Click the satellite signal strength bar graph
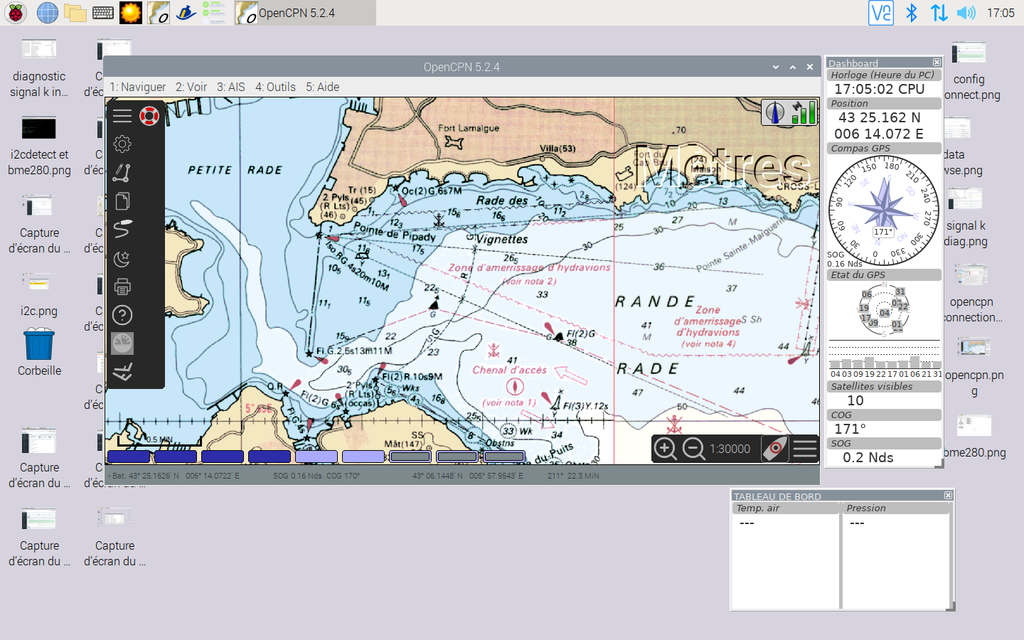Image resolution: width=1024 pixels, height=640 pixels. [x=884, y=358]
